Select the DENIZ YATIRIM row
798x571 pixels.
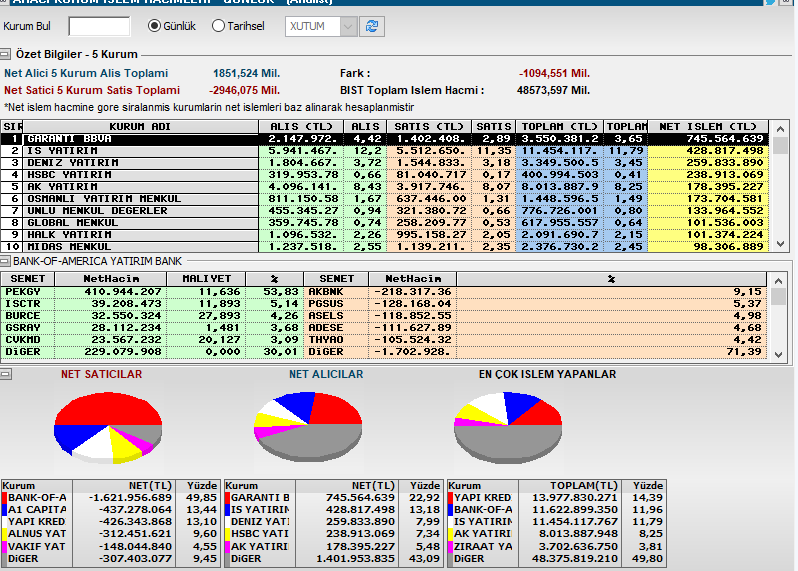[x=384, y=163]
